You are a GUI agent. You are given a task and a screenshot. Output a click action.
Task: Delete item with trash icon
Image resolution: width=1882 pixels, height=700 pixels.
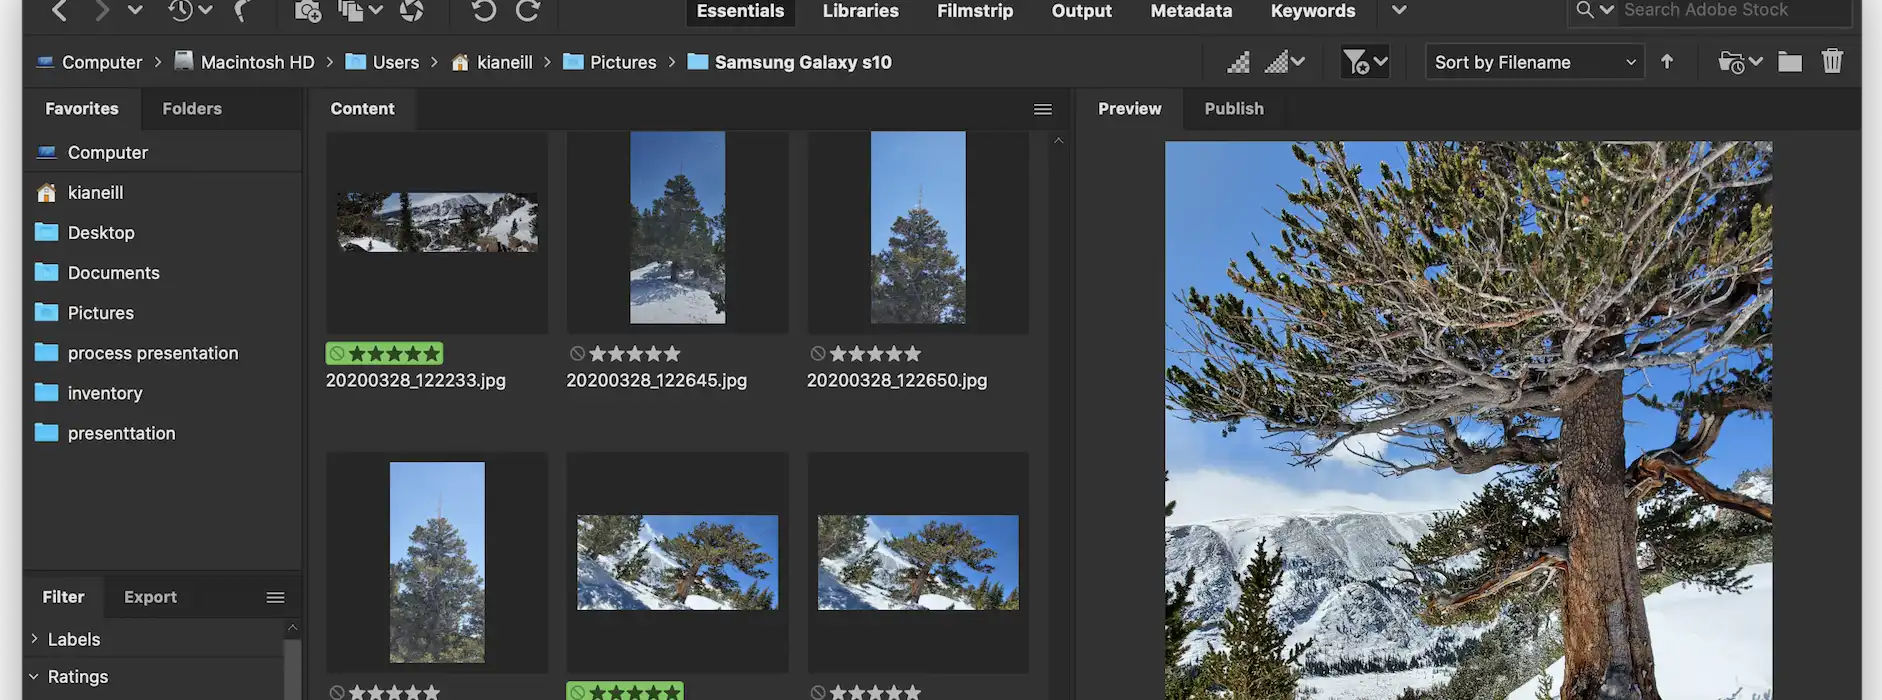point(1832,61)
